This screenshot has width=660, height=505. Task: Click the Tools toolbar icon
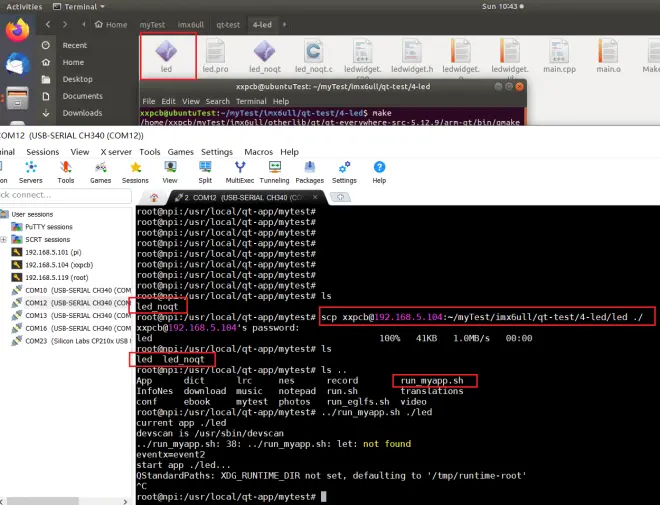(66, 173)
